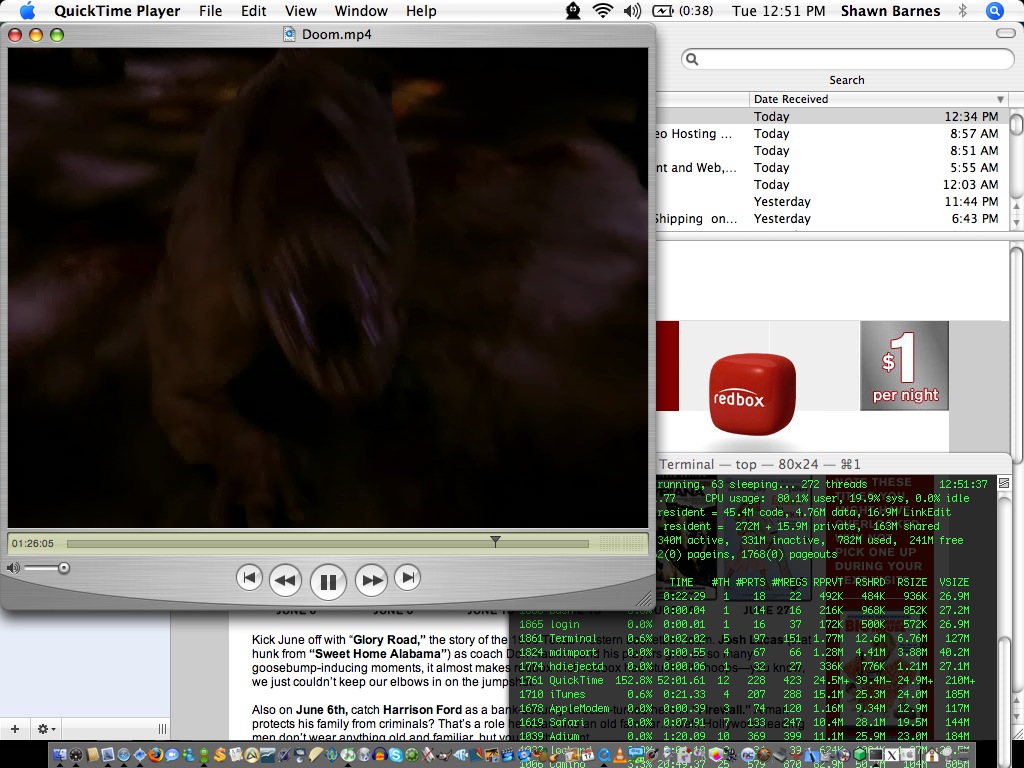Click the magnifier icon in Mail search
Image resolution: width=1024 pixels, height=768 pixels.
[x=692, y=59]
